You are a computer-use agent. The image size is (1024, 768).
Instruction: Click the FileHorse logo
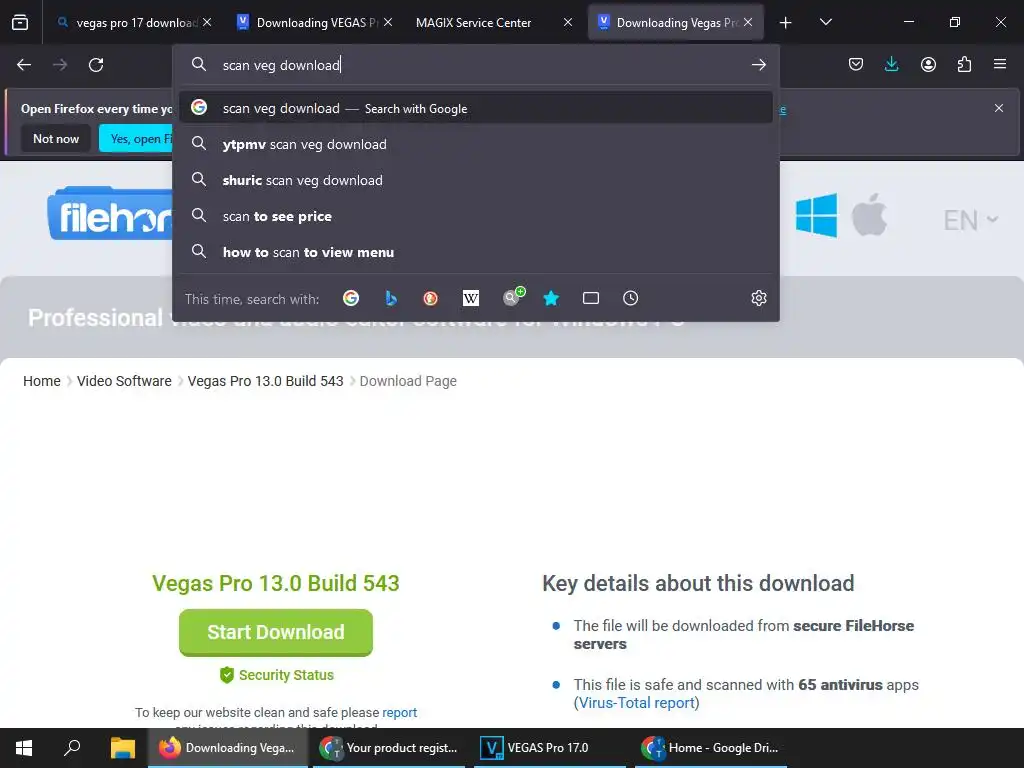click(110, 214)
